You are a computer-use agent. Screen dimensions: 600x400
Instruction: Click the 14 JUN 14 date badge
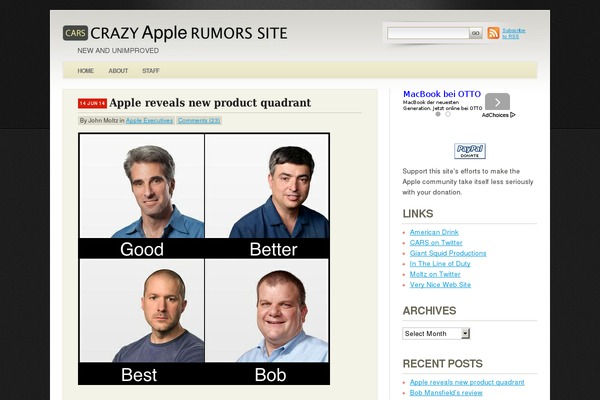coord(92,103)
